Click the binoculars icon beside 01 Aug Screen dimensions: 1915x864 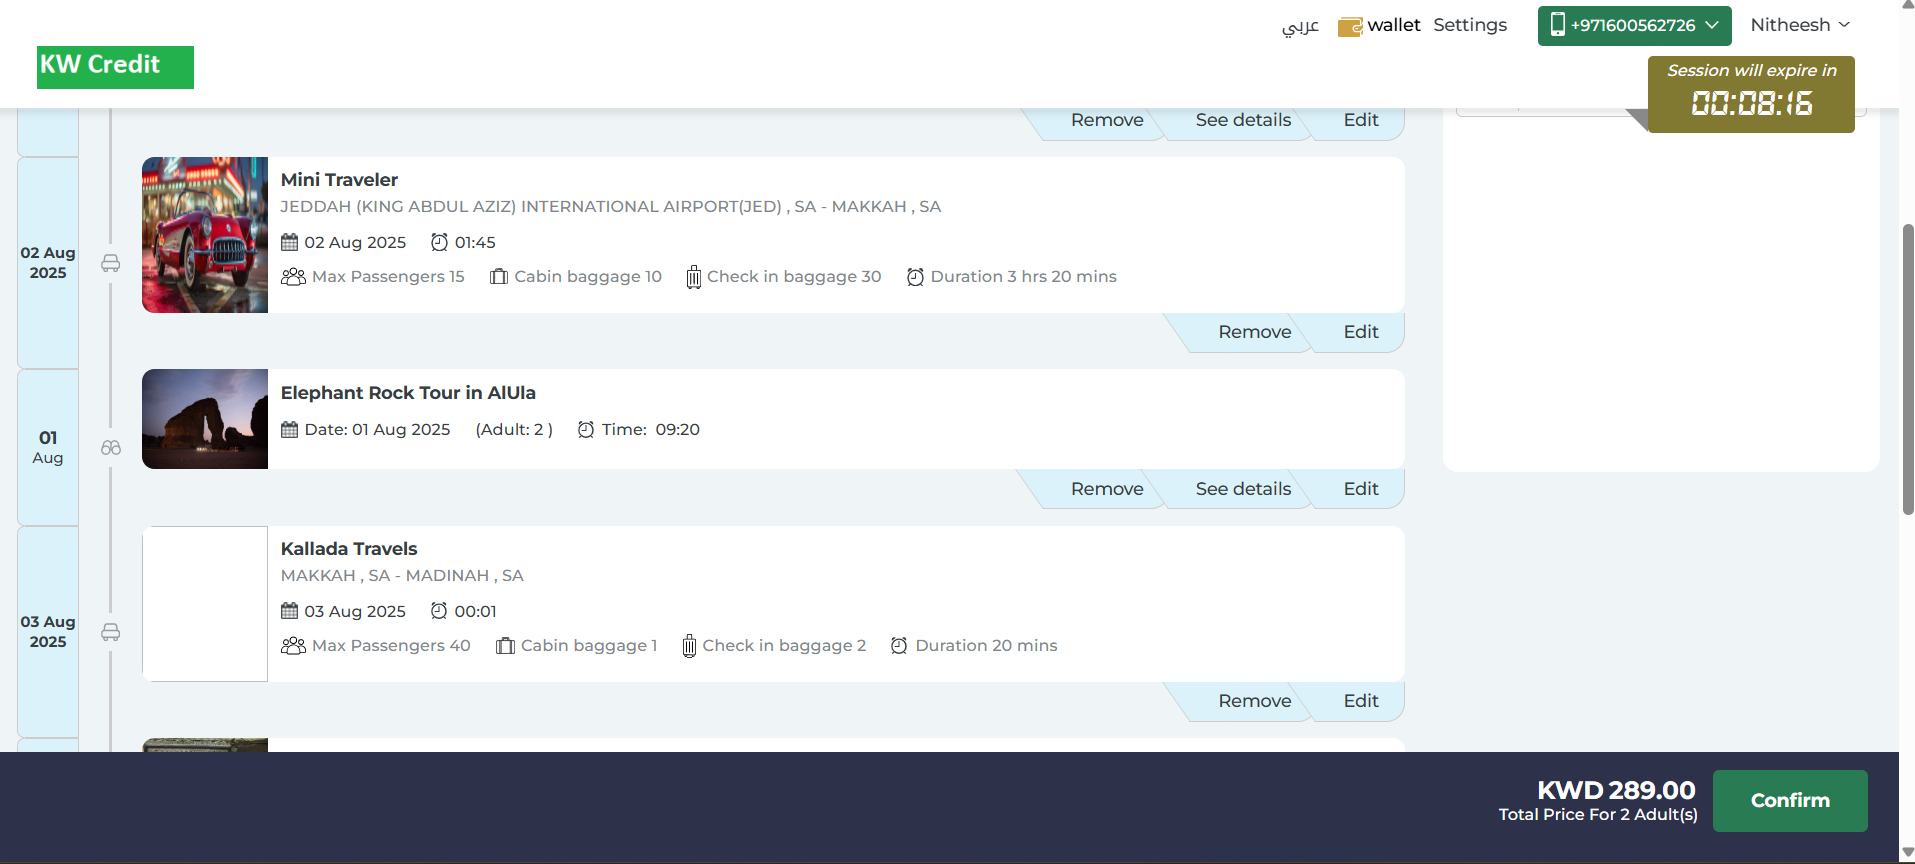[x=111, y=448]
